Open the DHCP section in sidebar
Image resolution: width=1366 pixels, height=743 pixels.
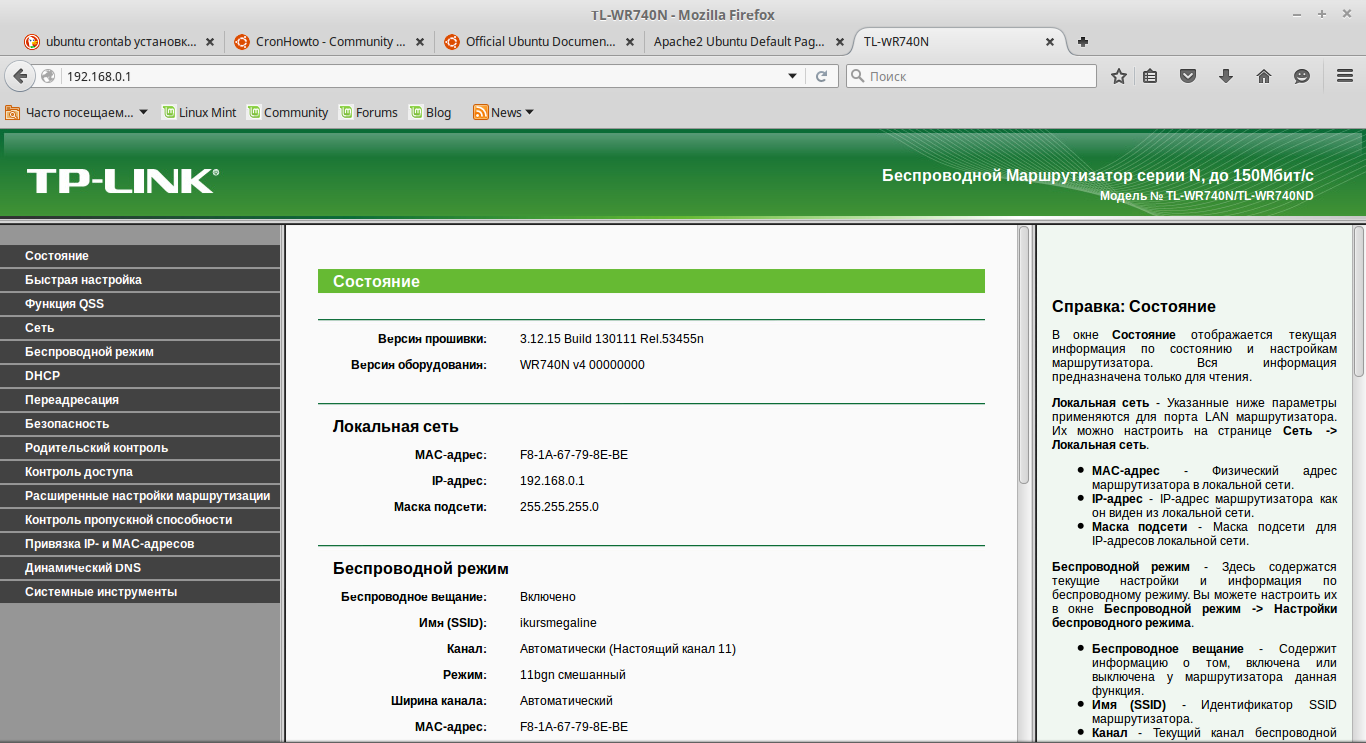[x=140, y=376]
